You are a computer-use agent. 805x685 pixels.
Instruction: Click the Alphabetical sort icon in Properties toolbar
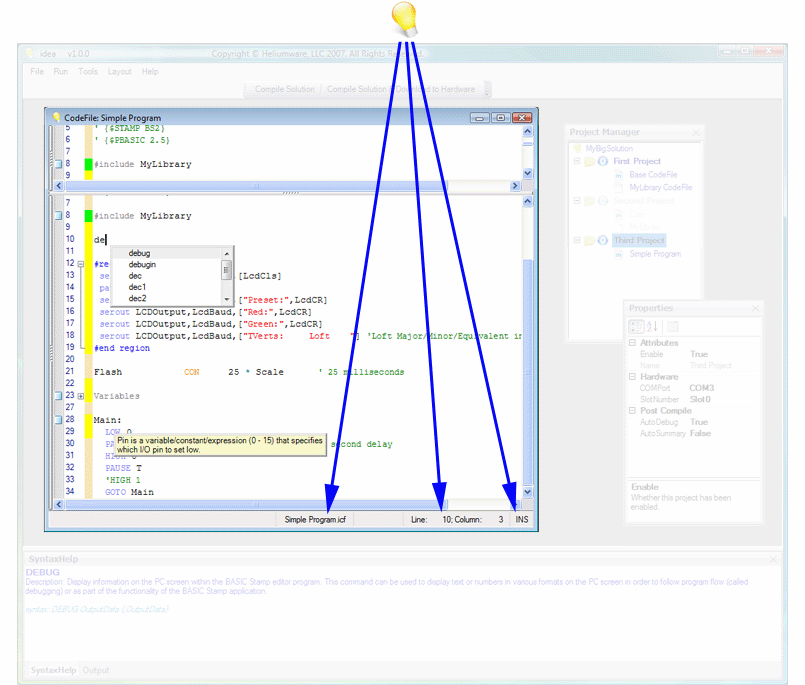[x=653, y=326]
